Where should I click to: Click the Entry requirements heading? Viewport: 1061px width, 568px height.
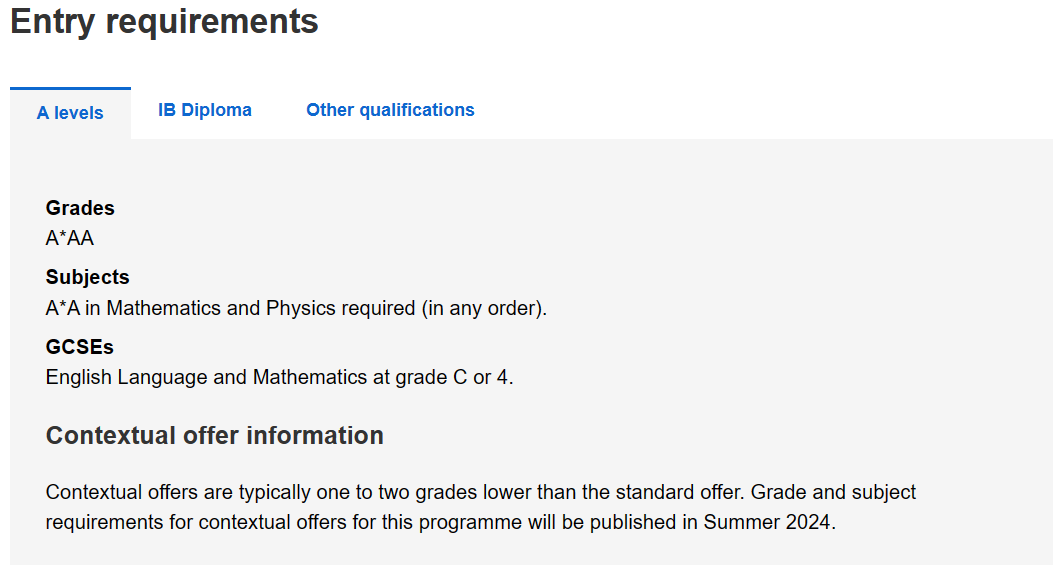[164, 21]
